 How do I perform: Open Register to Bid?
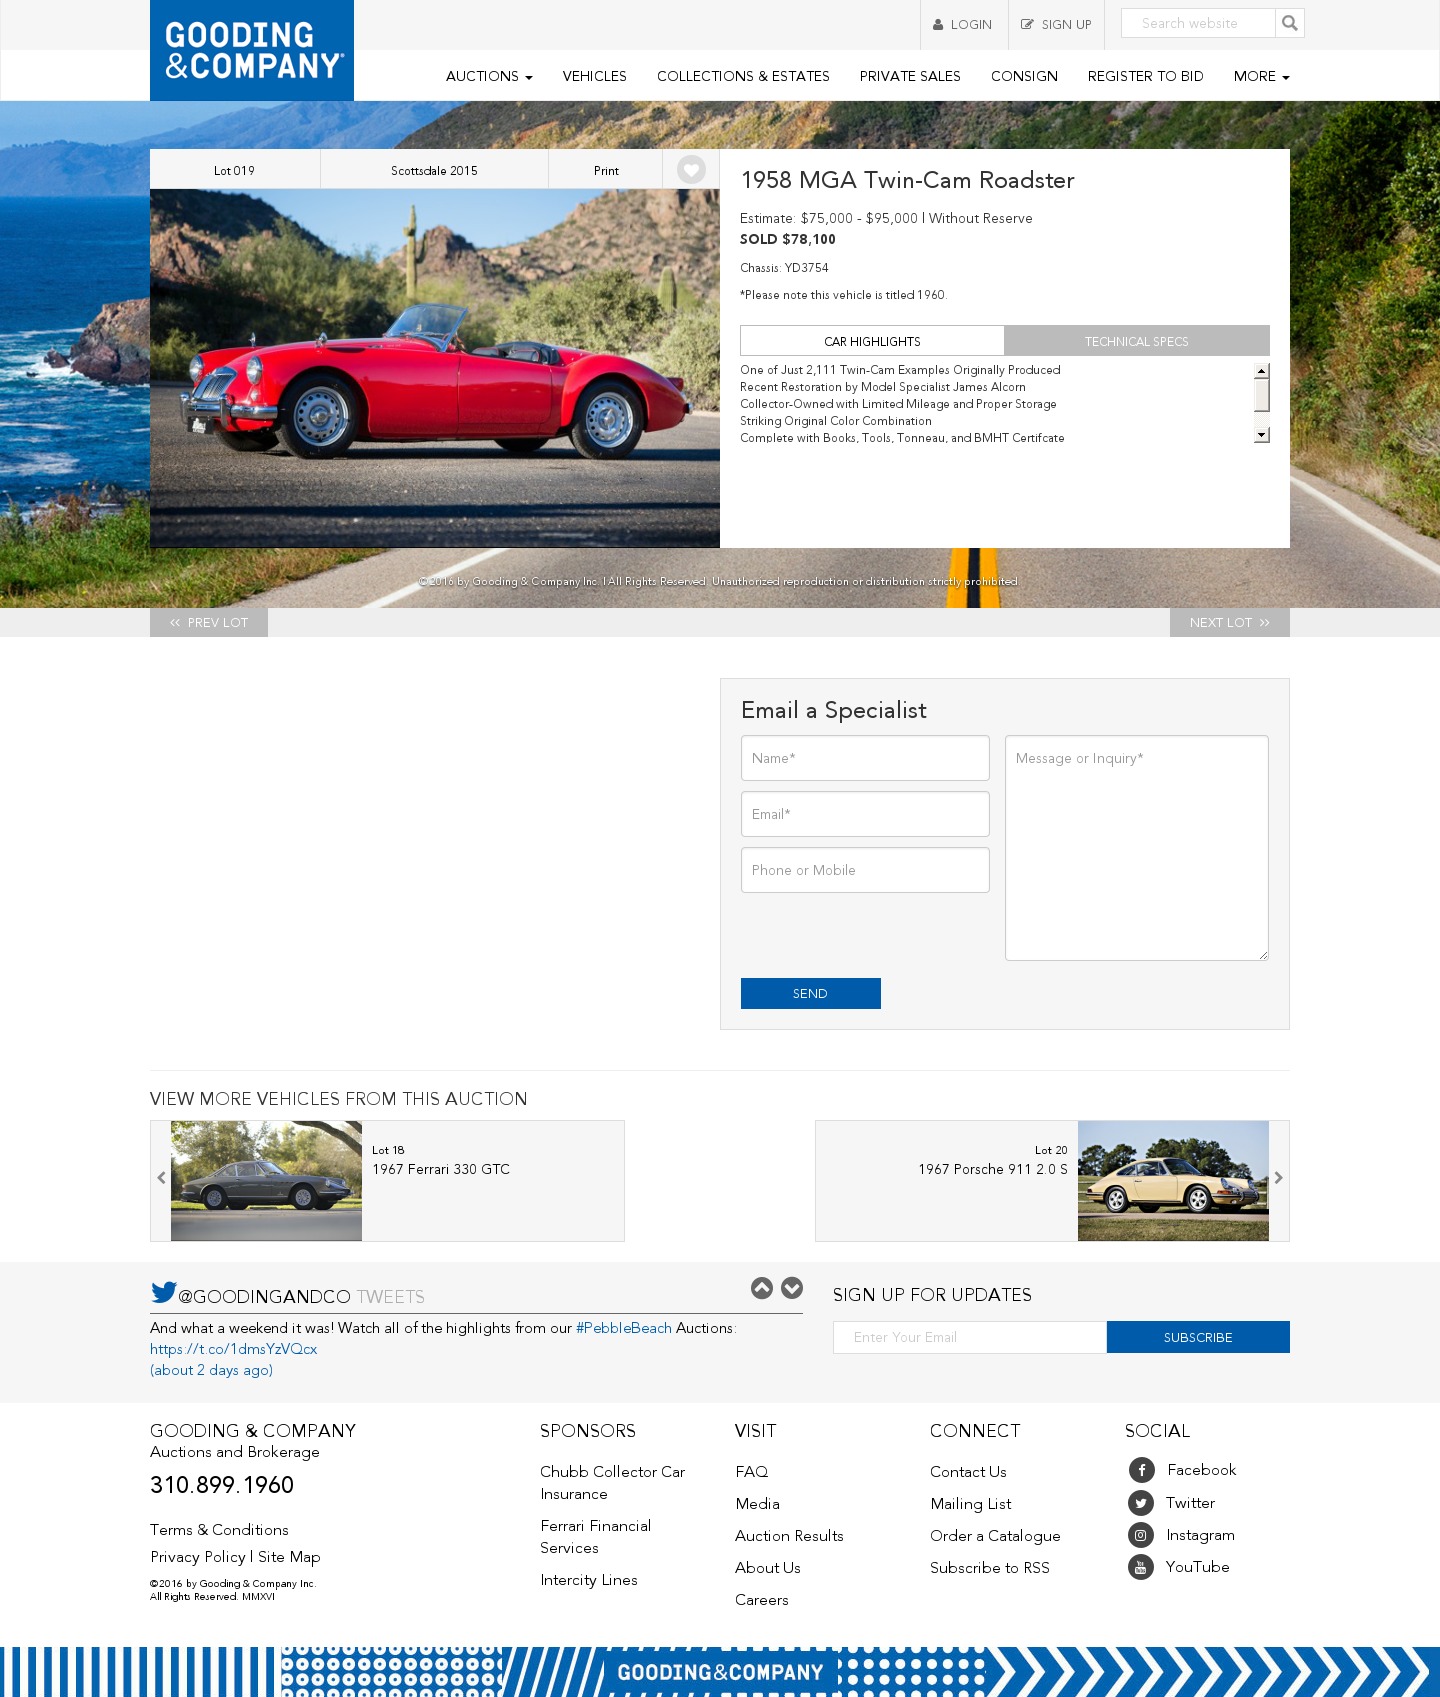pyautogui.click(x=1145, y=76)
